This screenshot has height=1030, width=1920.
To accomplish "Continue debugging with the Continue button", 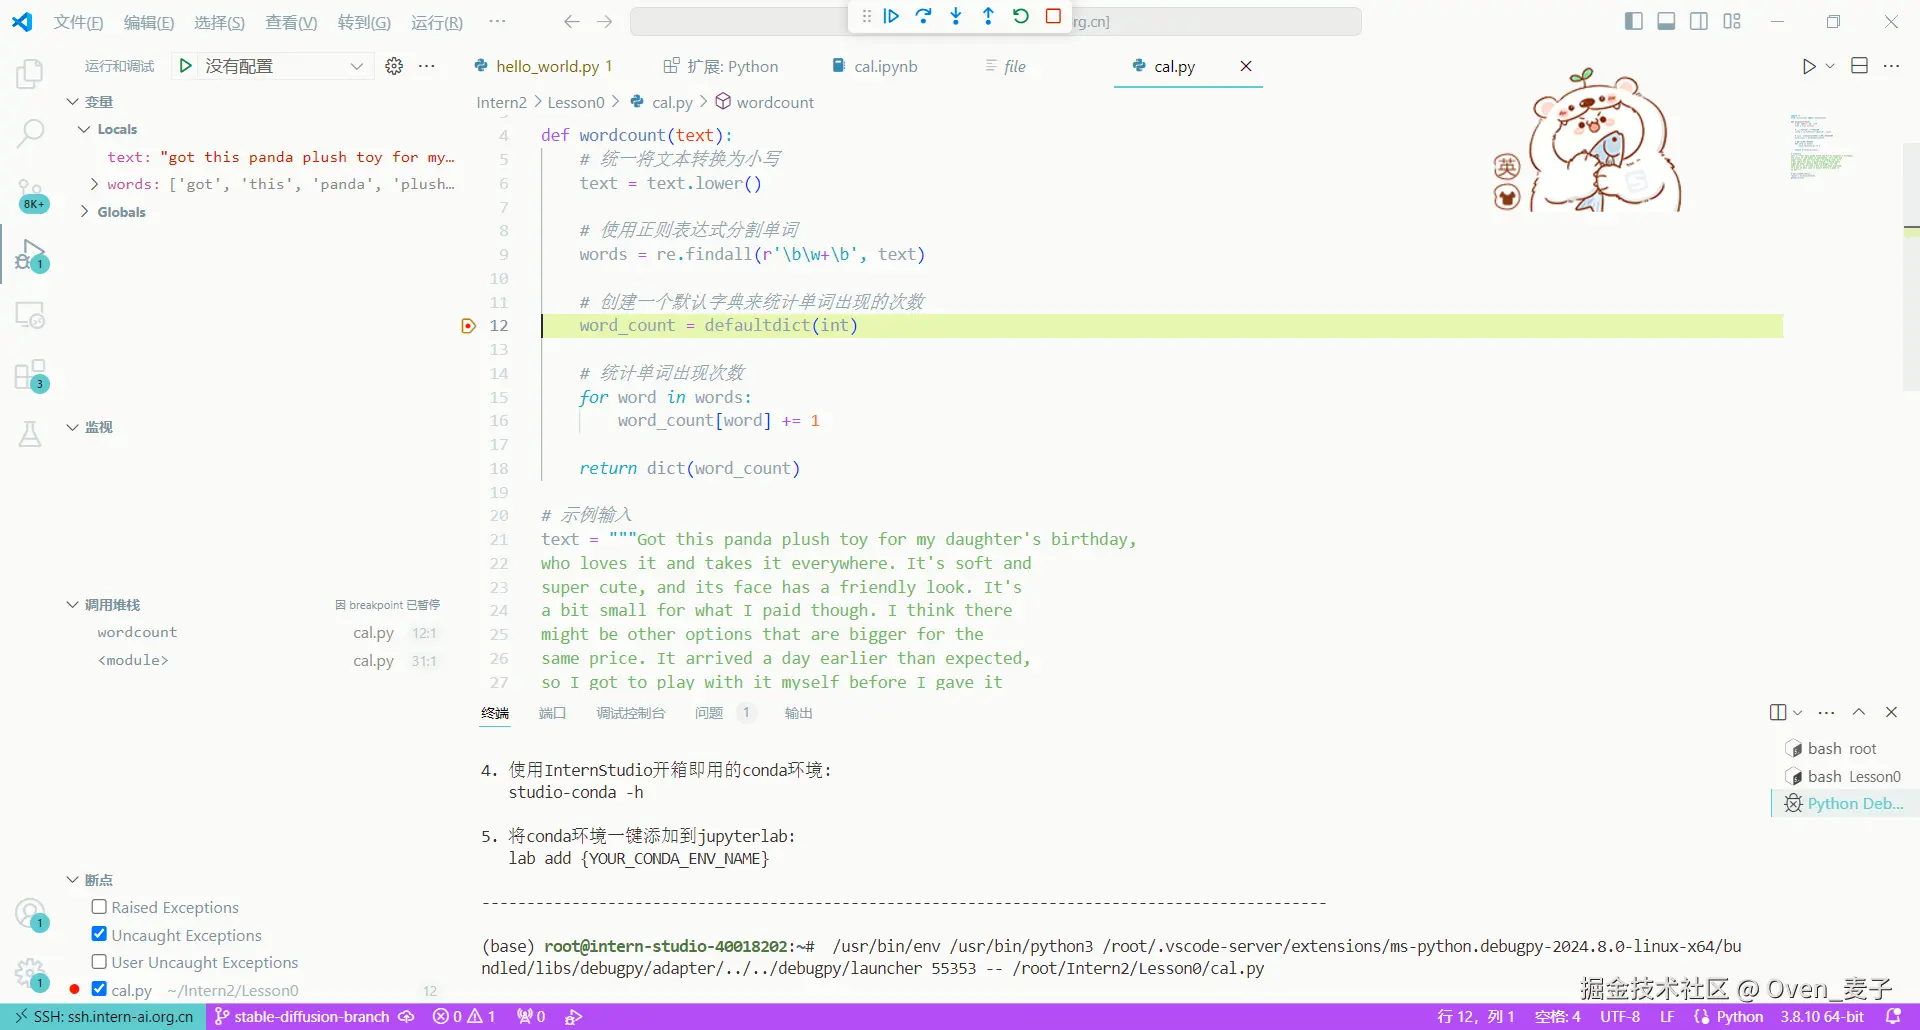I will coord(891,17).
